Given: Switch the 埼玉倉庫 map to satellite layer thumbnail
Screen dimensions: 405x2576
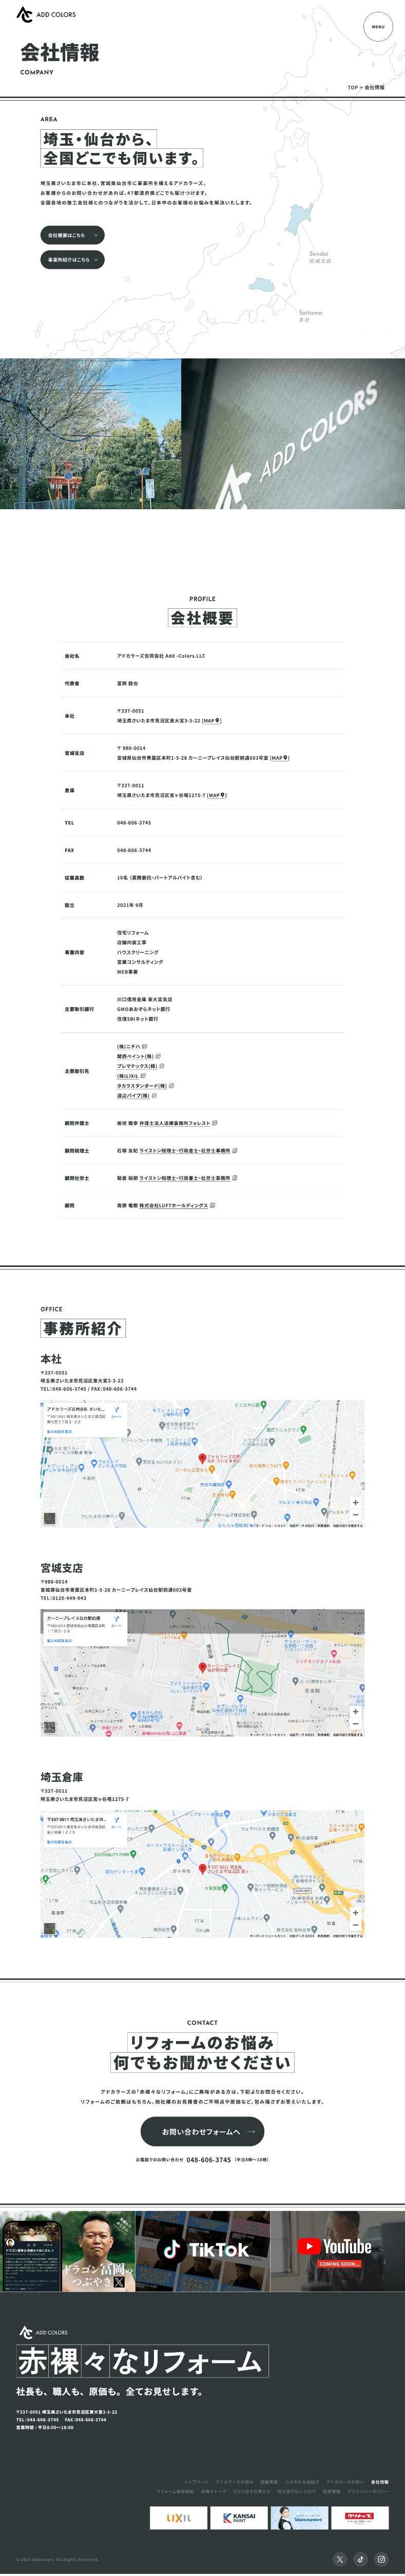Looking at the screenshot, I should pos(50,1929).
